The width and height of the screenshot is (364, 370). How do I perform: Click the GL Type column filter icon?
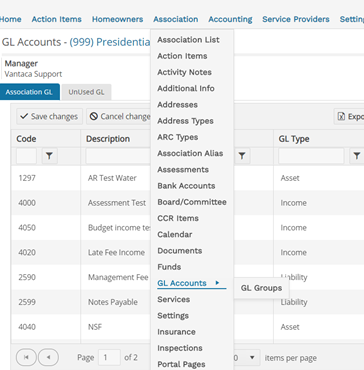click(356, 156)
